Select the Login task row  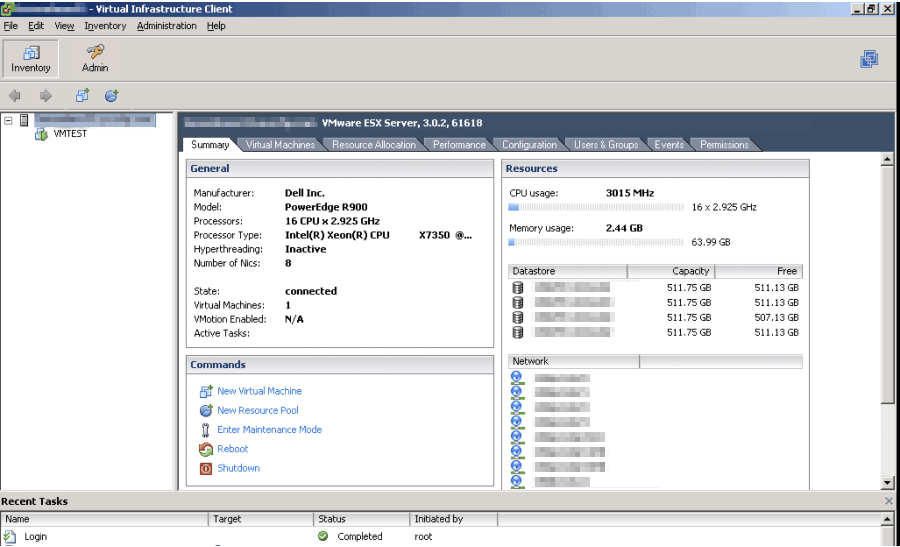coord(441,537)
